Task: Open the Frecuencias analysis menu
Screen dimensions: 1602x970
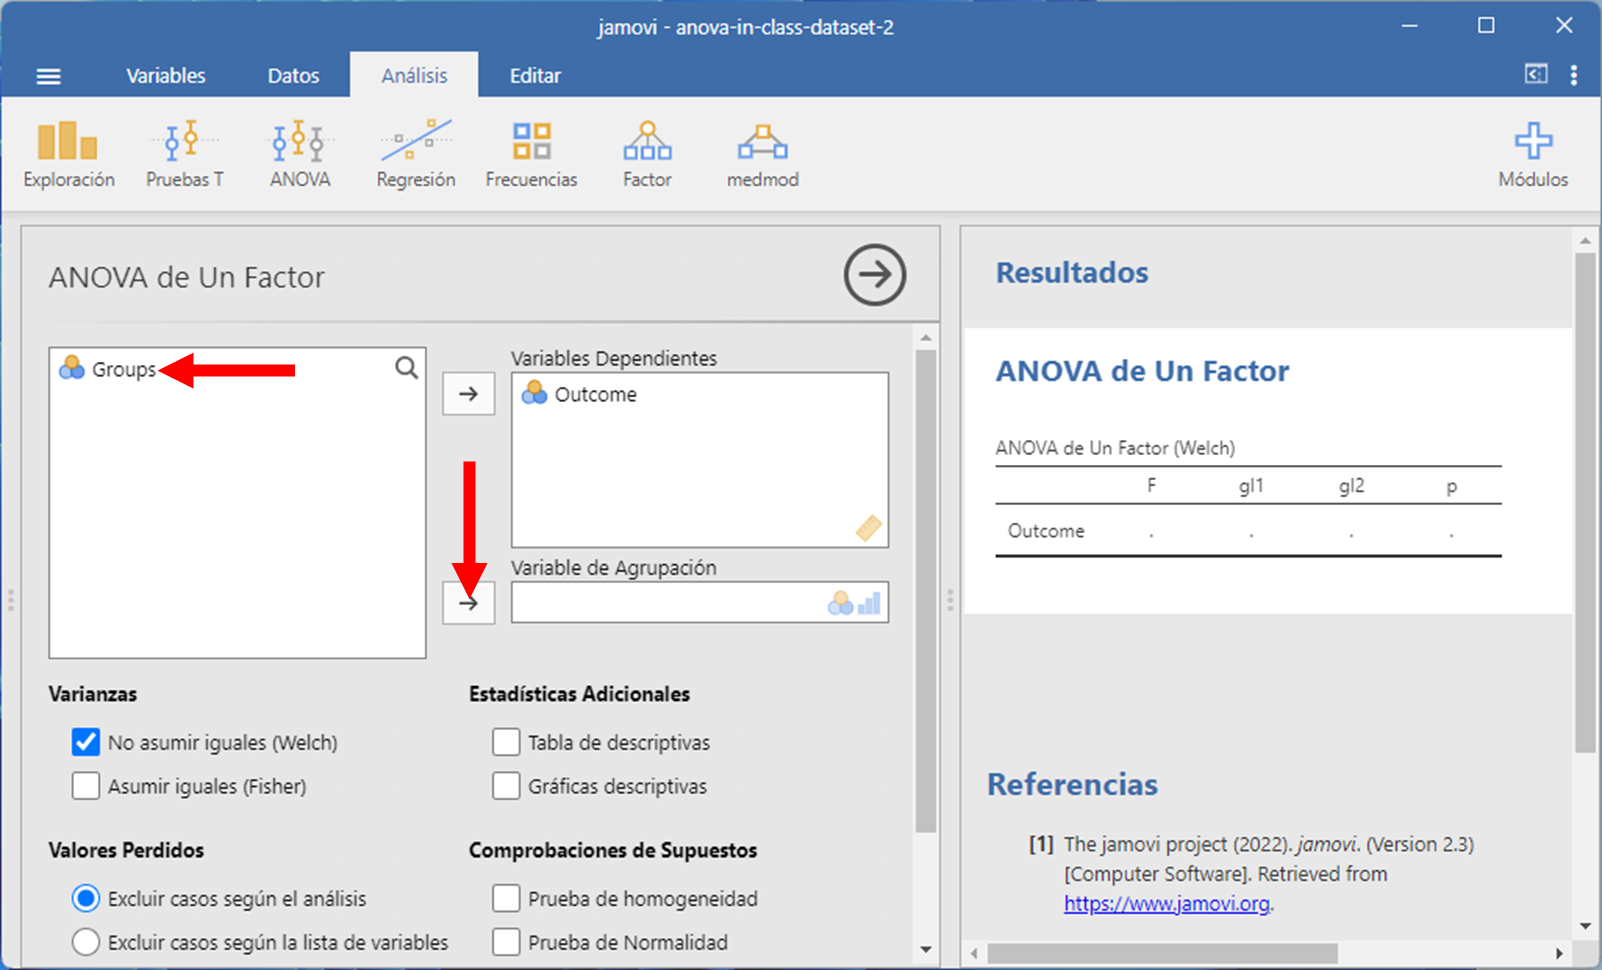Action: tap(531, 153)
